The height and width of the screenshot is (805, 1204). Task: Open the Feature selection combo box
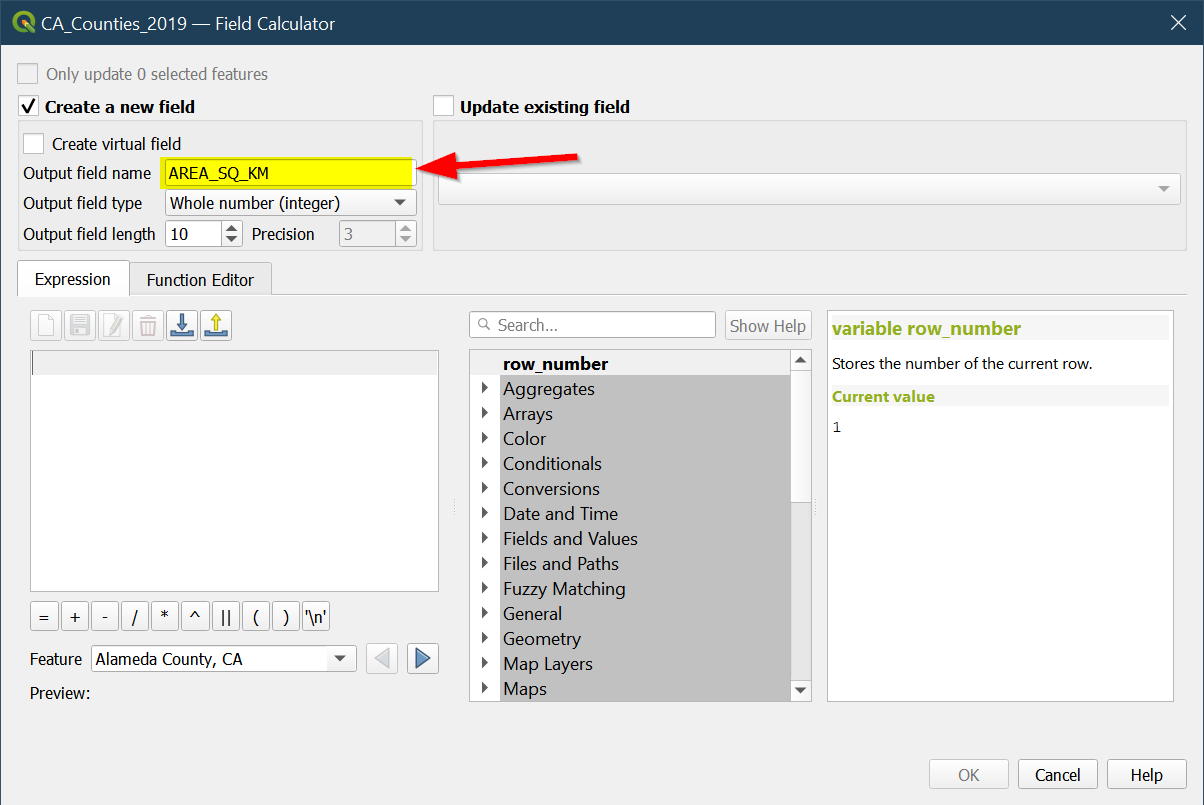point(223,659)
